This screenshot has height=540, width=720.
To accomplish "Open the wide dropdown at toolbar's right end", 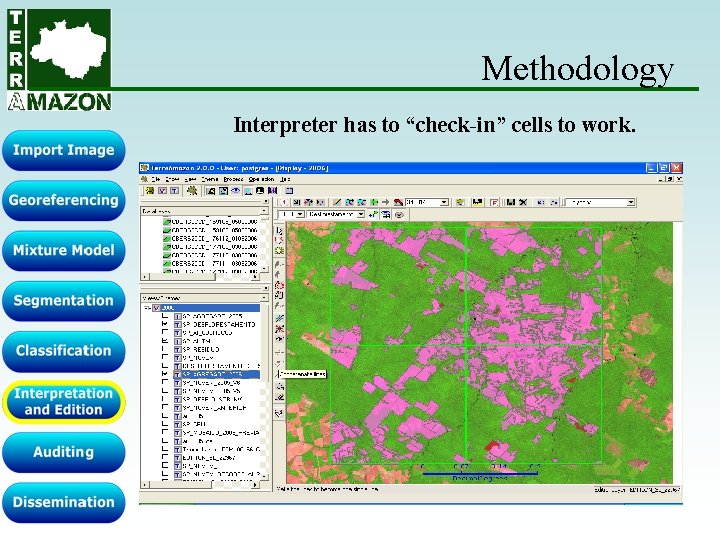I will point(631,202).
